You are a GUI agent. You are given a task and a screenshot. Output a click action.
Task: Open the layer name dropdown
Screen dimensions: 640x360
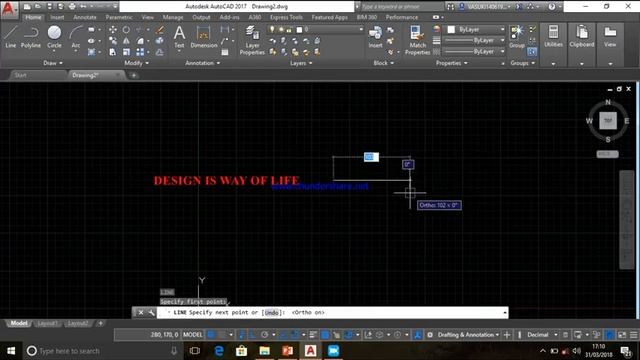[x=361, y=29]
